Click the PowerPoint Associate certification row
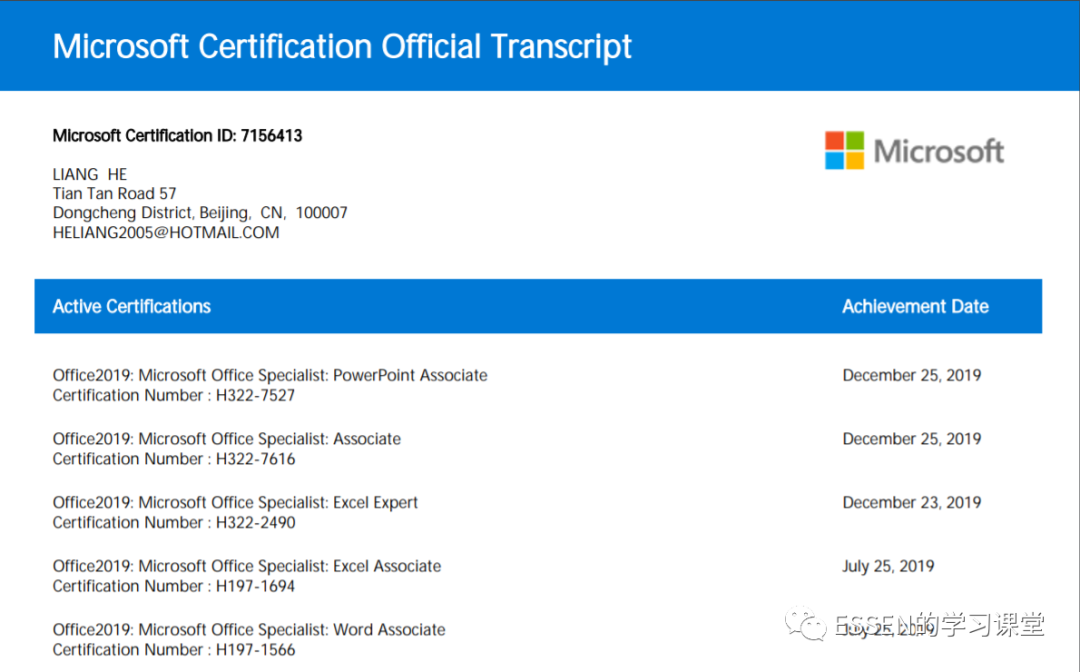The image size is (1080, 672). click(270, 375)
